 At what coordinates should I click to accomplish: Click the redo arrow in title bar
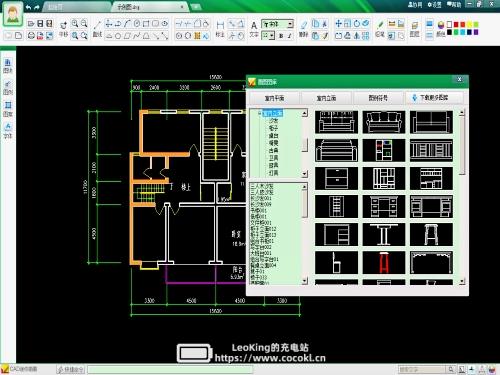click(37, 7)
